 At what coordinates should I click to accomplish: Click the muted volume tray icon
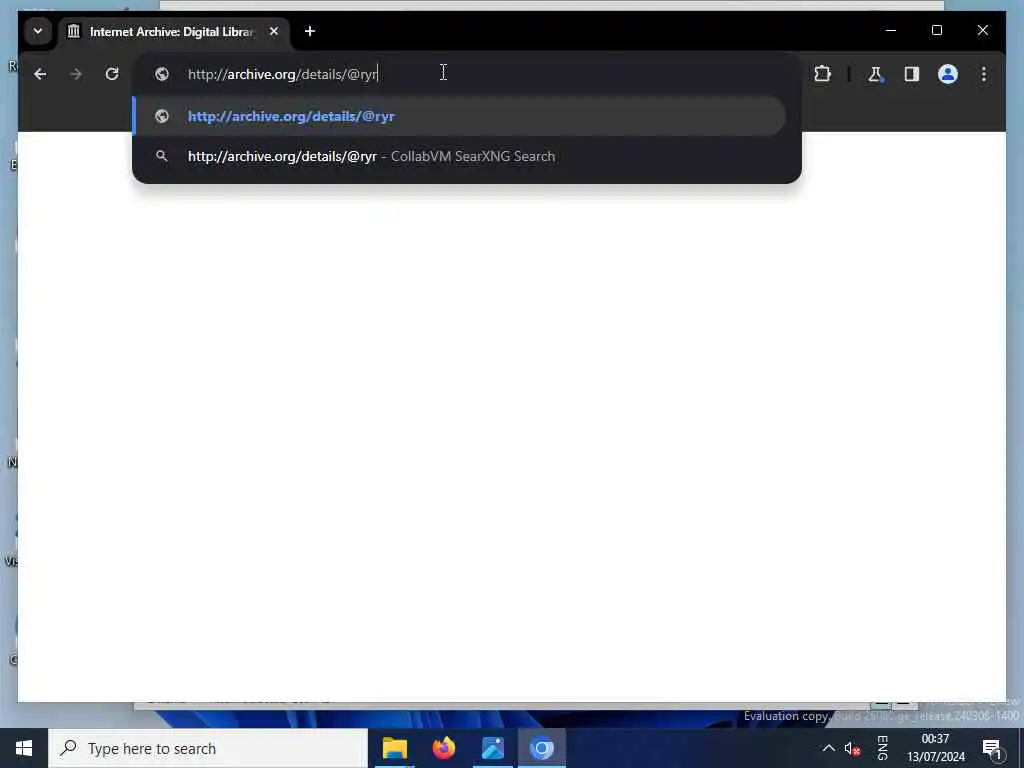tap(852, 749)
